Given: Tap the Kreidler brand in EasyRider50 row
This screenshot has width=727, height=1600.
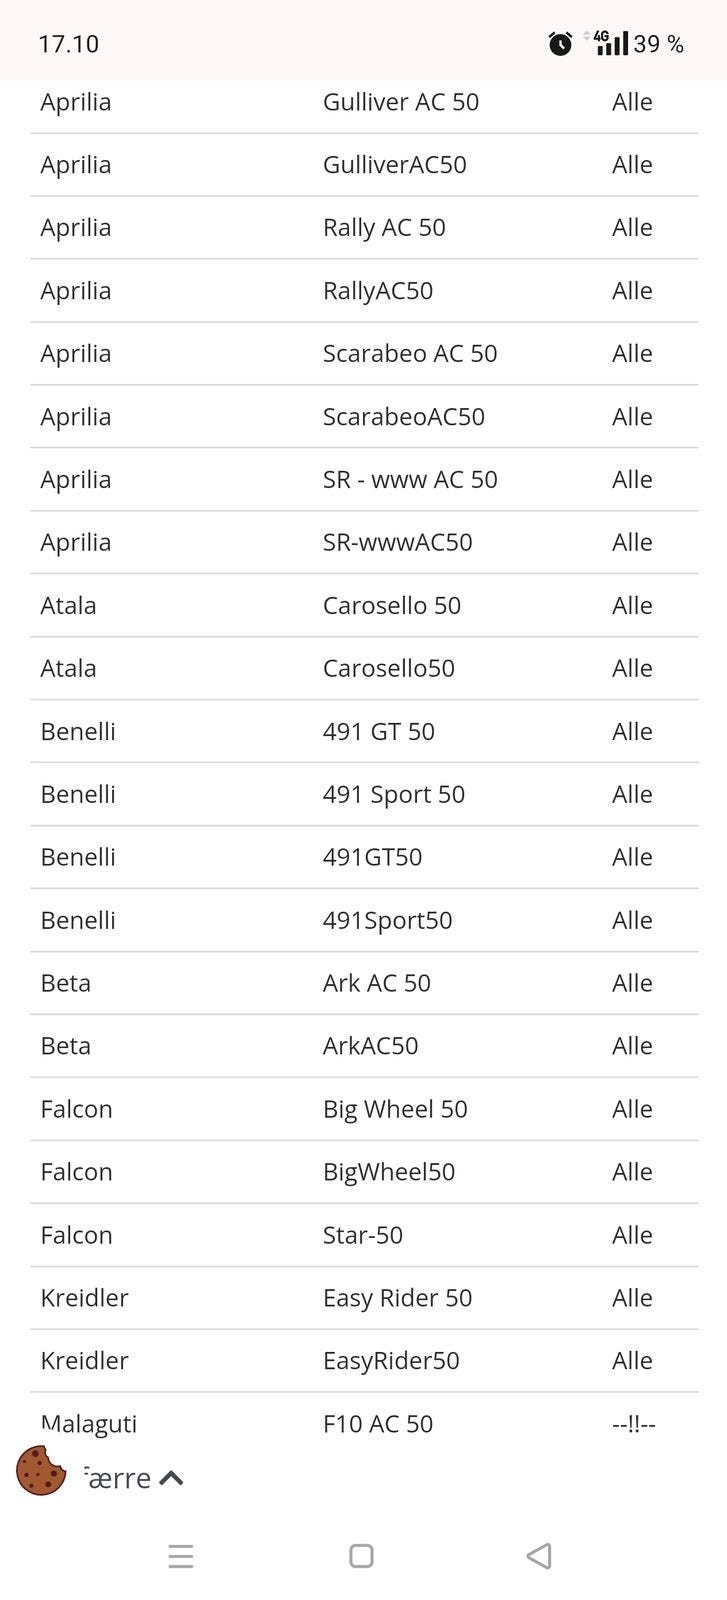Looking at the screenshot, I should (84, 1361).
